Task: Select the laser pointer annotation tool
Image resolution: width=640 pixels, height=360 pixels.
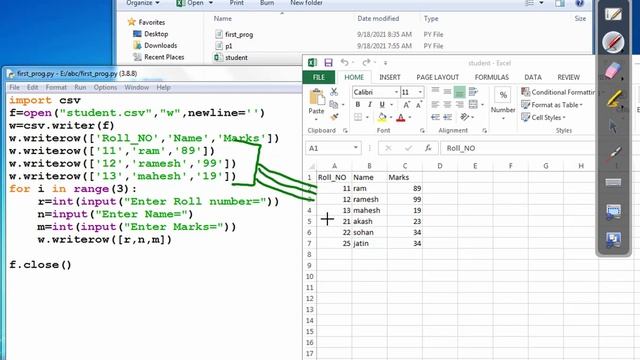Action: tap(613, 154)
